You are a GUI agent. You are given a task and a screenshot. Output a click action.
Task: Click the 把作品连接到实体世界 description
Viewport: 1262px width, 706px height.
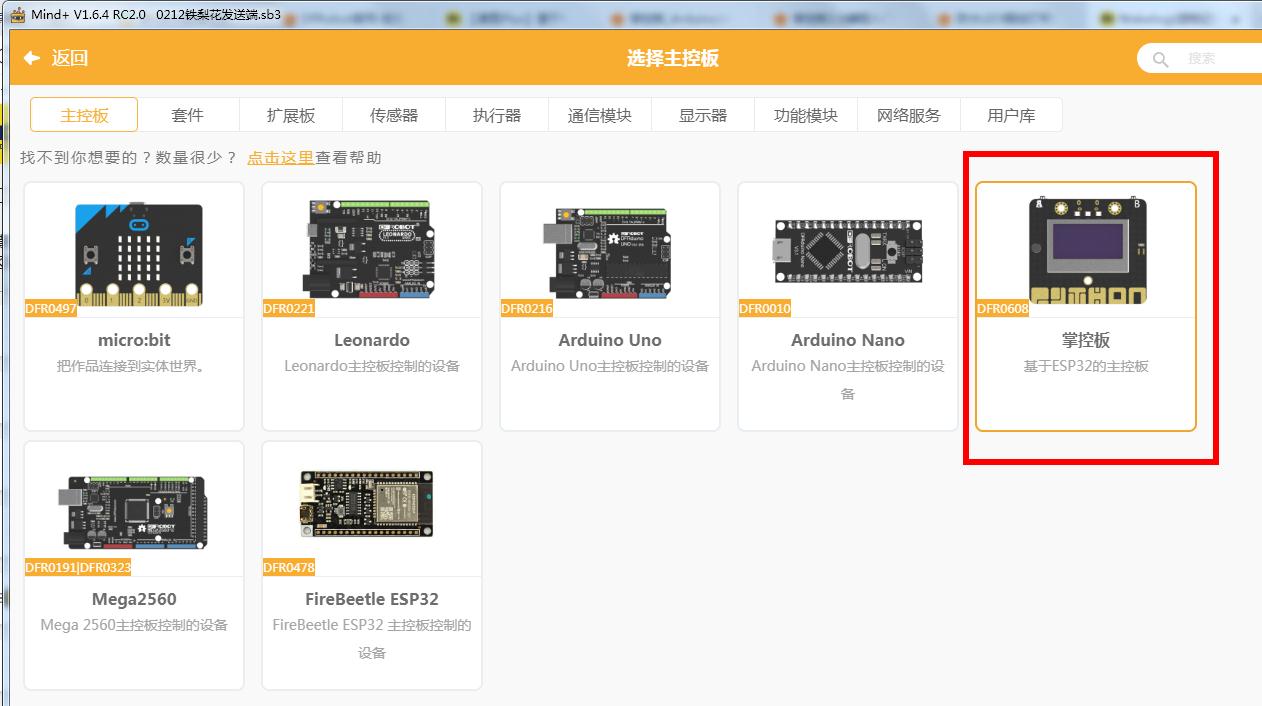(131, 366)
